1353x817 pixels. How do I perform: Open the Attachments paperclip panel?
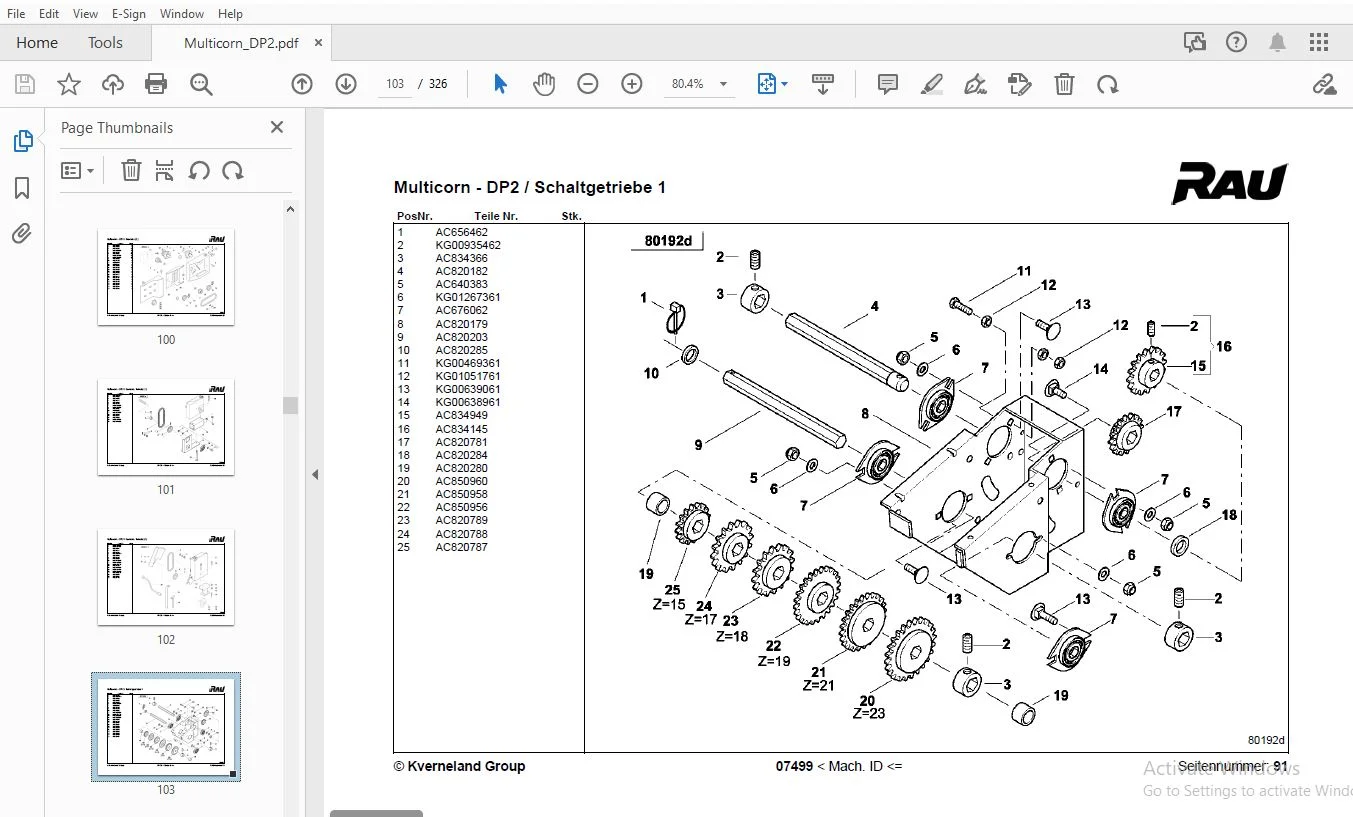pos(22,234)
